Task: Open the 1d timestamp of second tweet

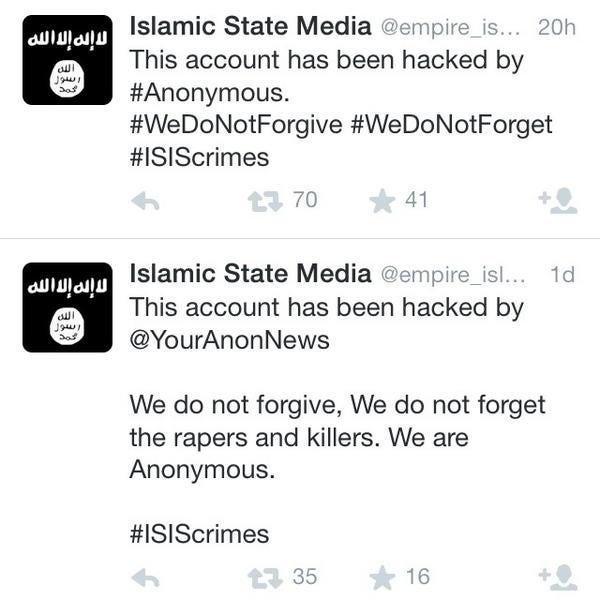Action: tap(562, 275)
